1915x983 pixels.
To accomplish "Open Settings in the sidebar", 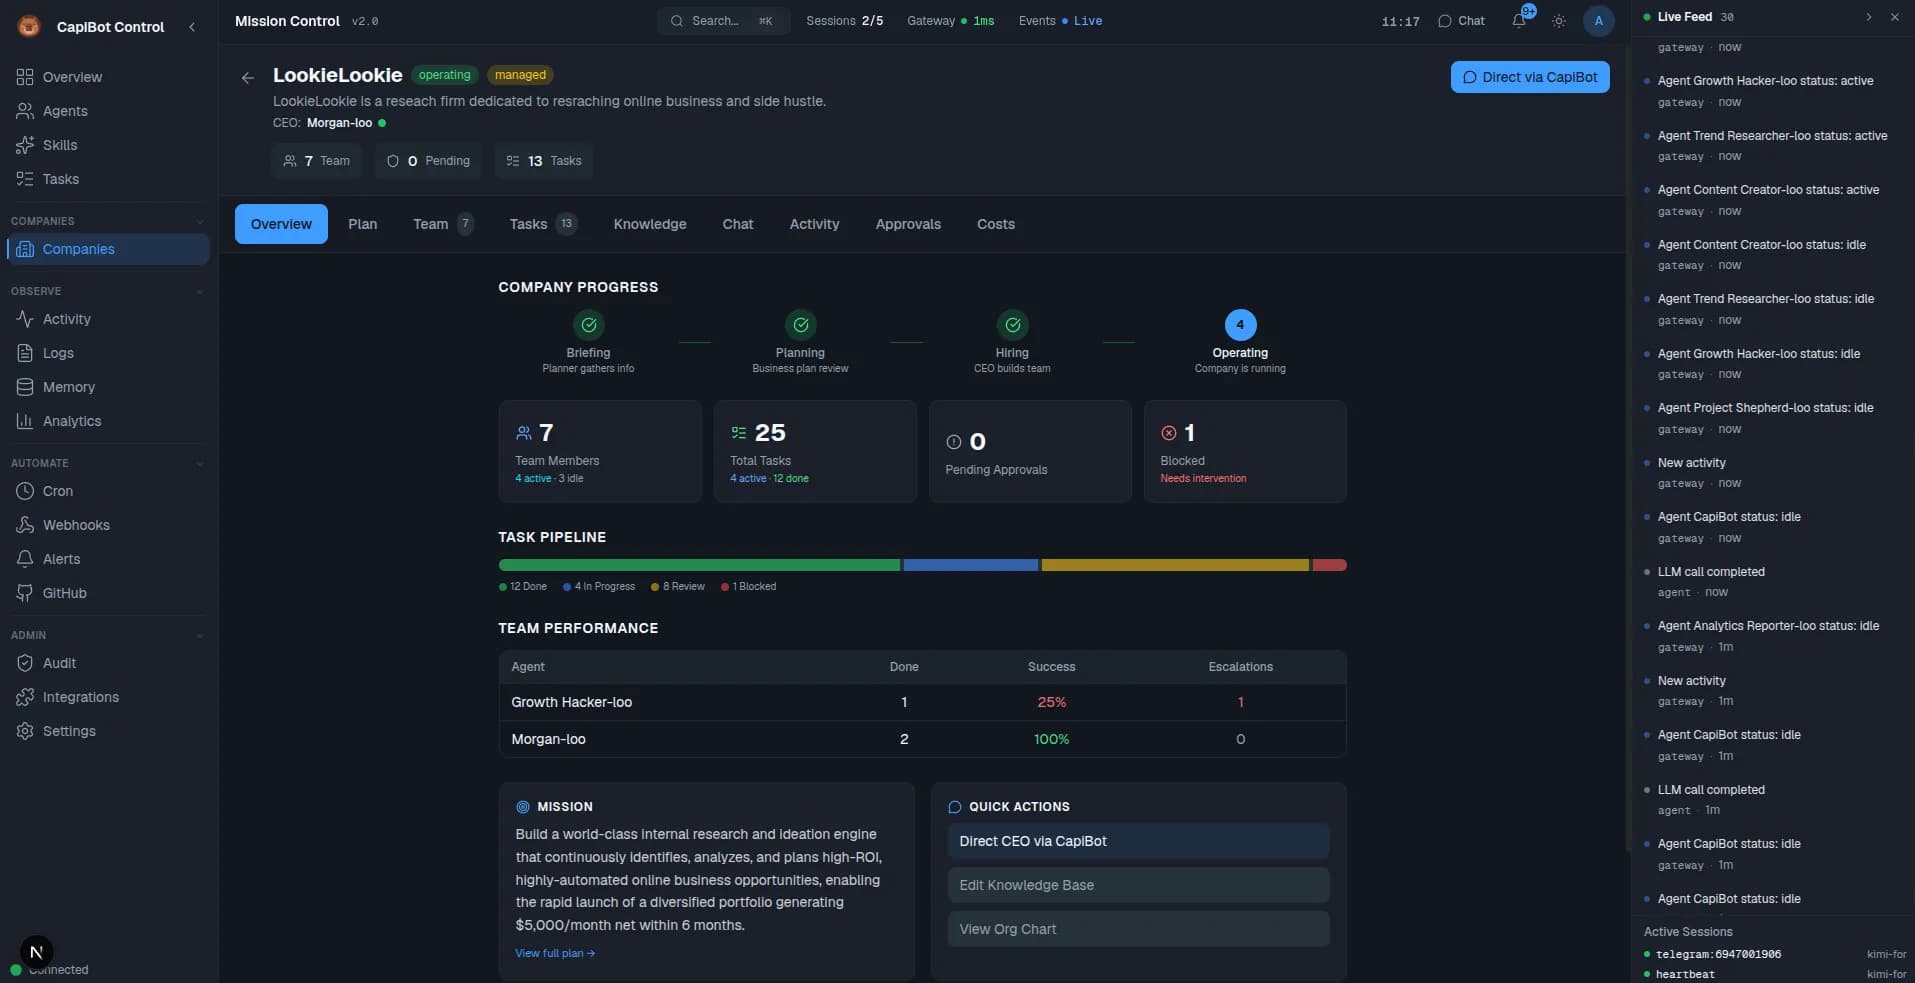I will [108, 731].
